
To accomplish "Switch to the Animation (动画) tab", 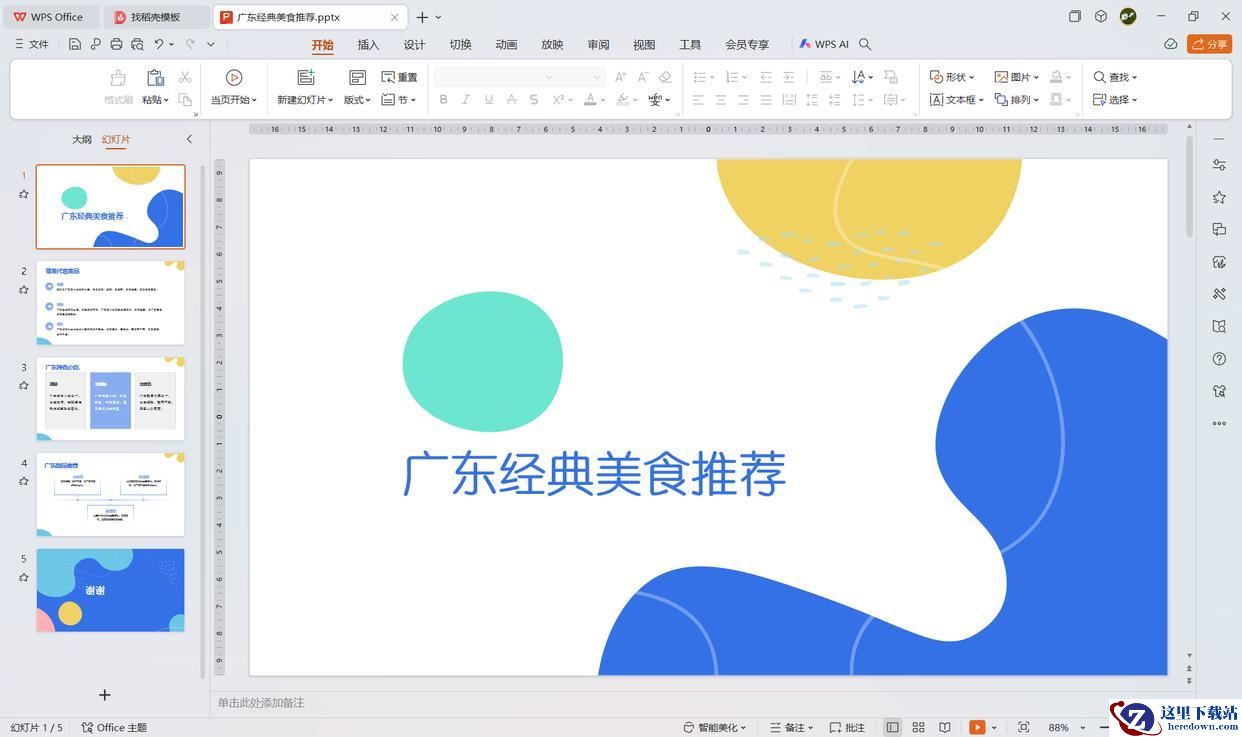I will [x=506, y=45].
